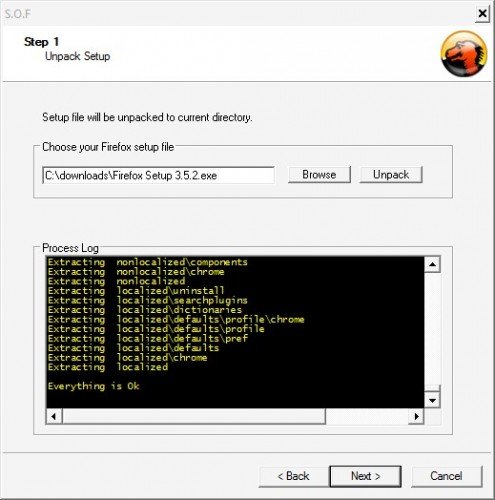495x500 pixels.
Task: Click the log scroll left arrow
Action: (x=54, y=416)
